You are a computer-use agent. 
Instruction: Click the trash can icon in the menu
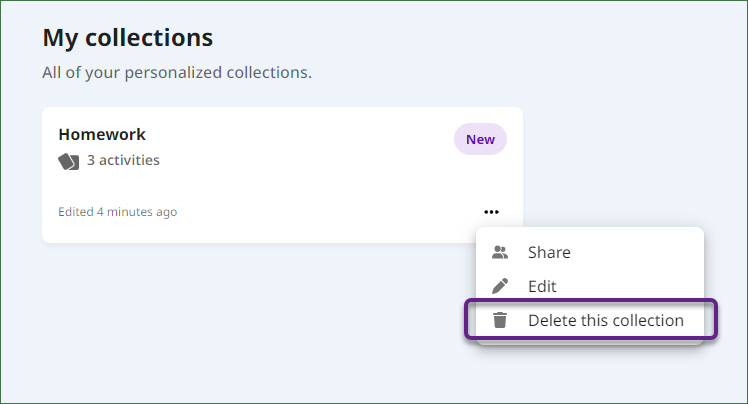500,320
